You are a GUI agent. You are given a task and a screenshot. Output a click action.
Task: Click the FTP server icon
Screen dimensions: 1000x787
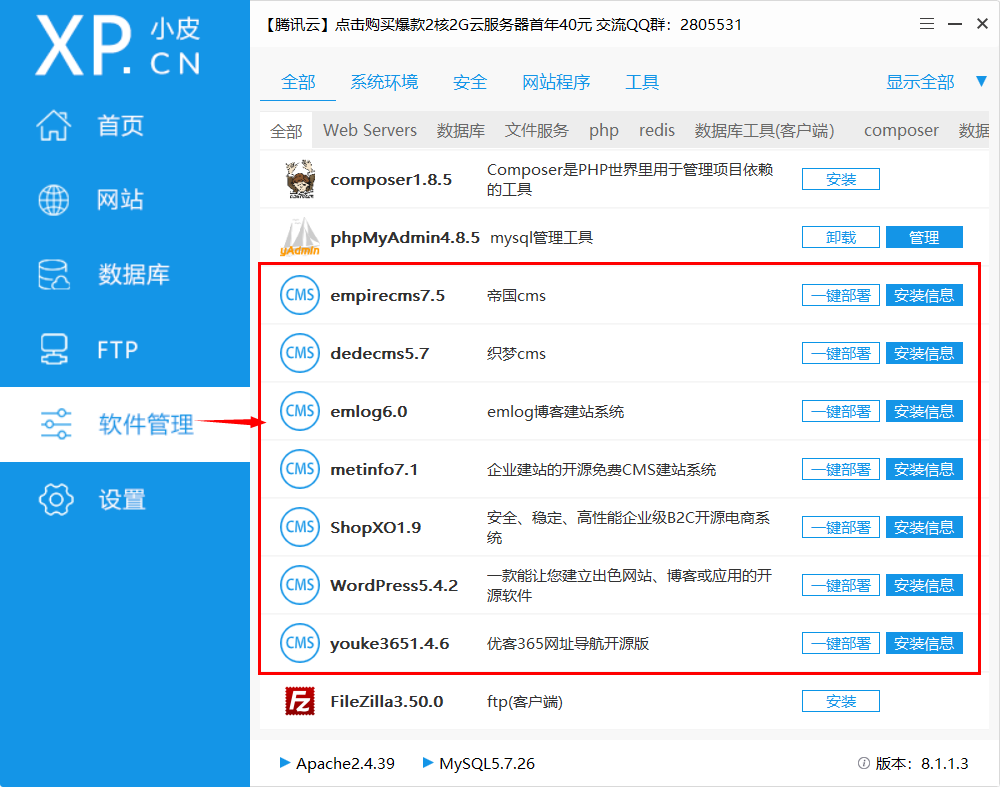pos(54,349)
